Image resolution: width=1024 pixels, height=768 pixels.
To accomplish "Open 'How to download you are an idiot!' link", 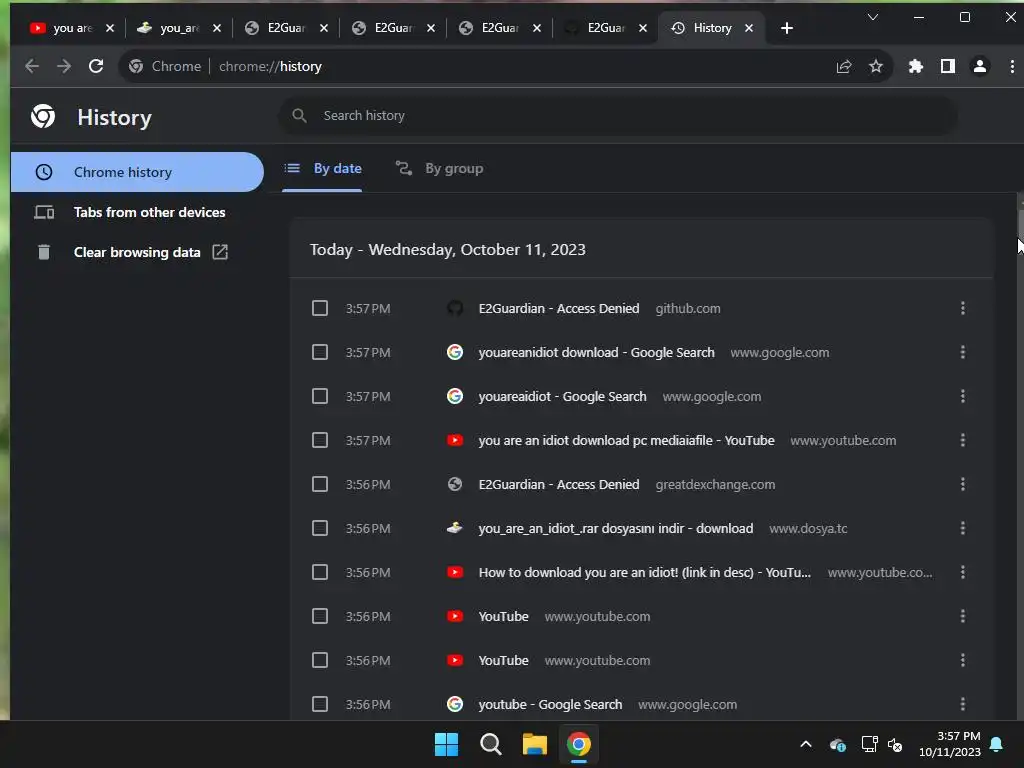I will point(645,572).
